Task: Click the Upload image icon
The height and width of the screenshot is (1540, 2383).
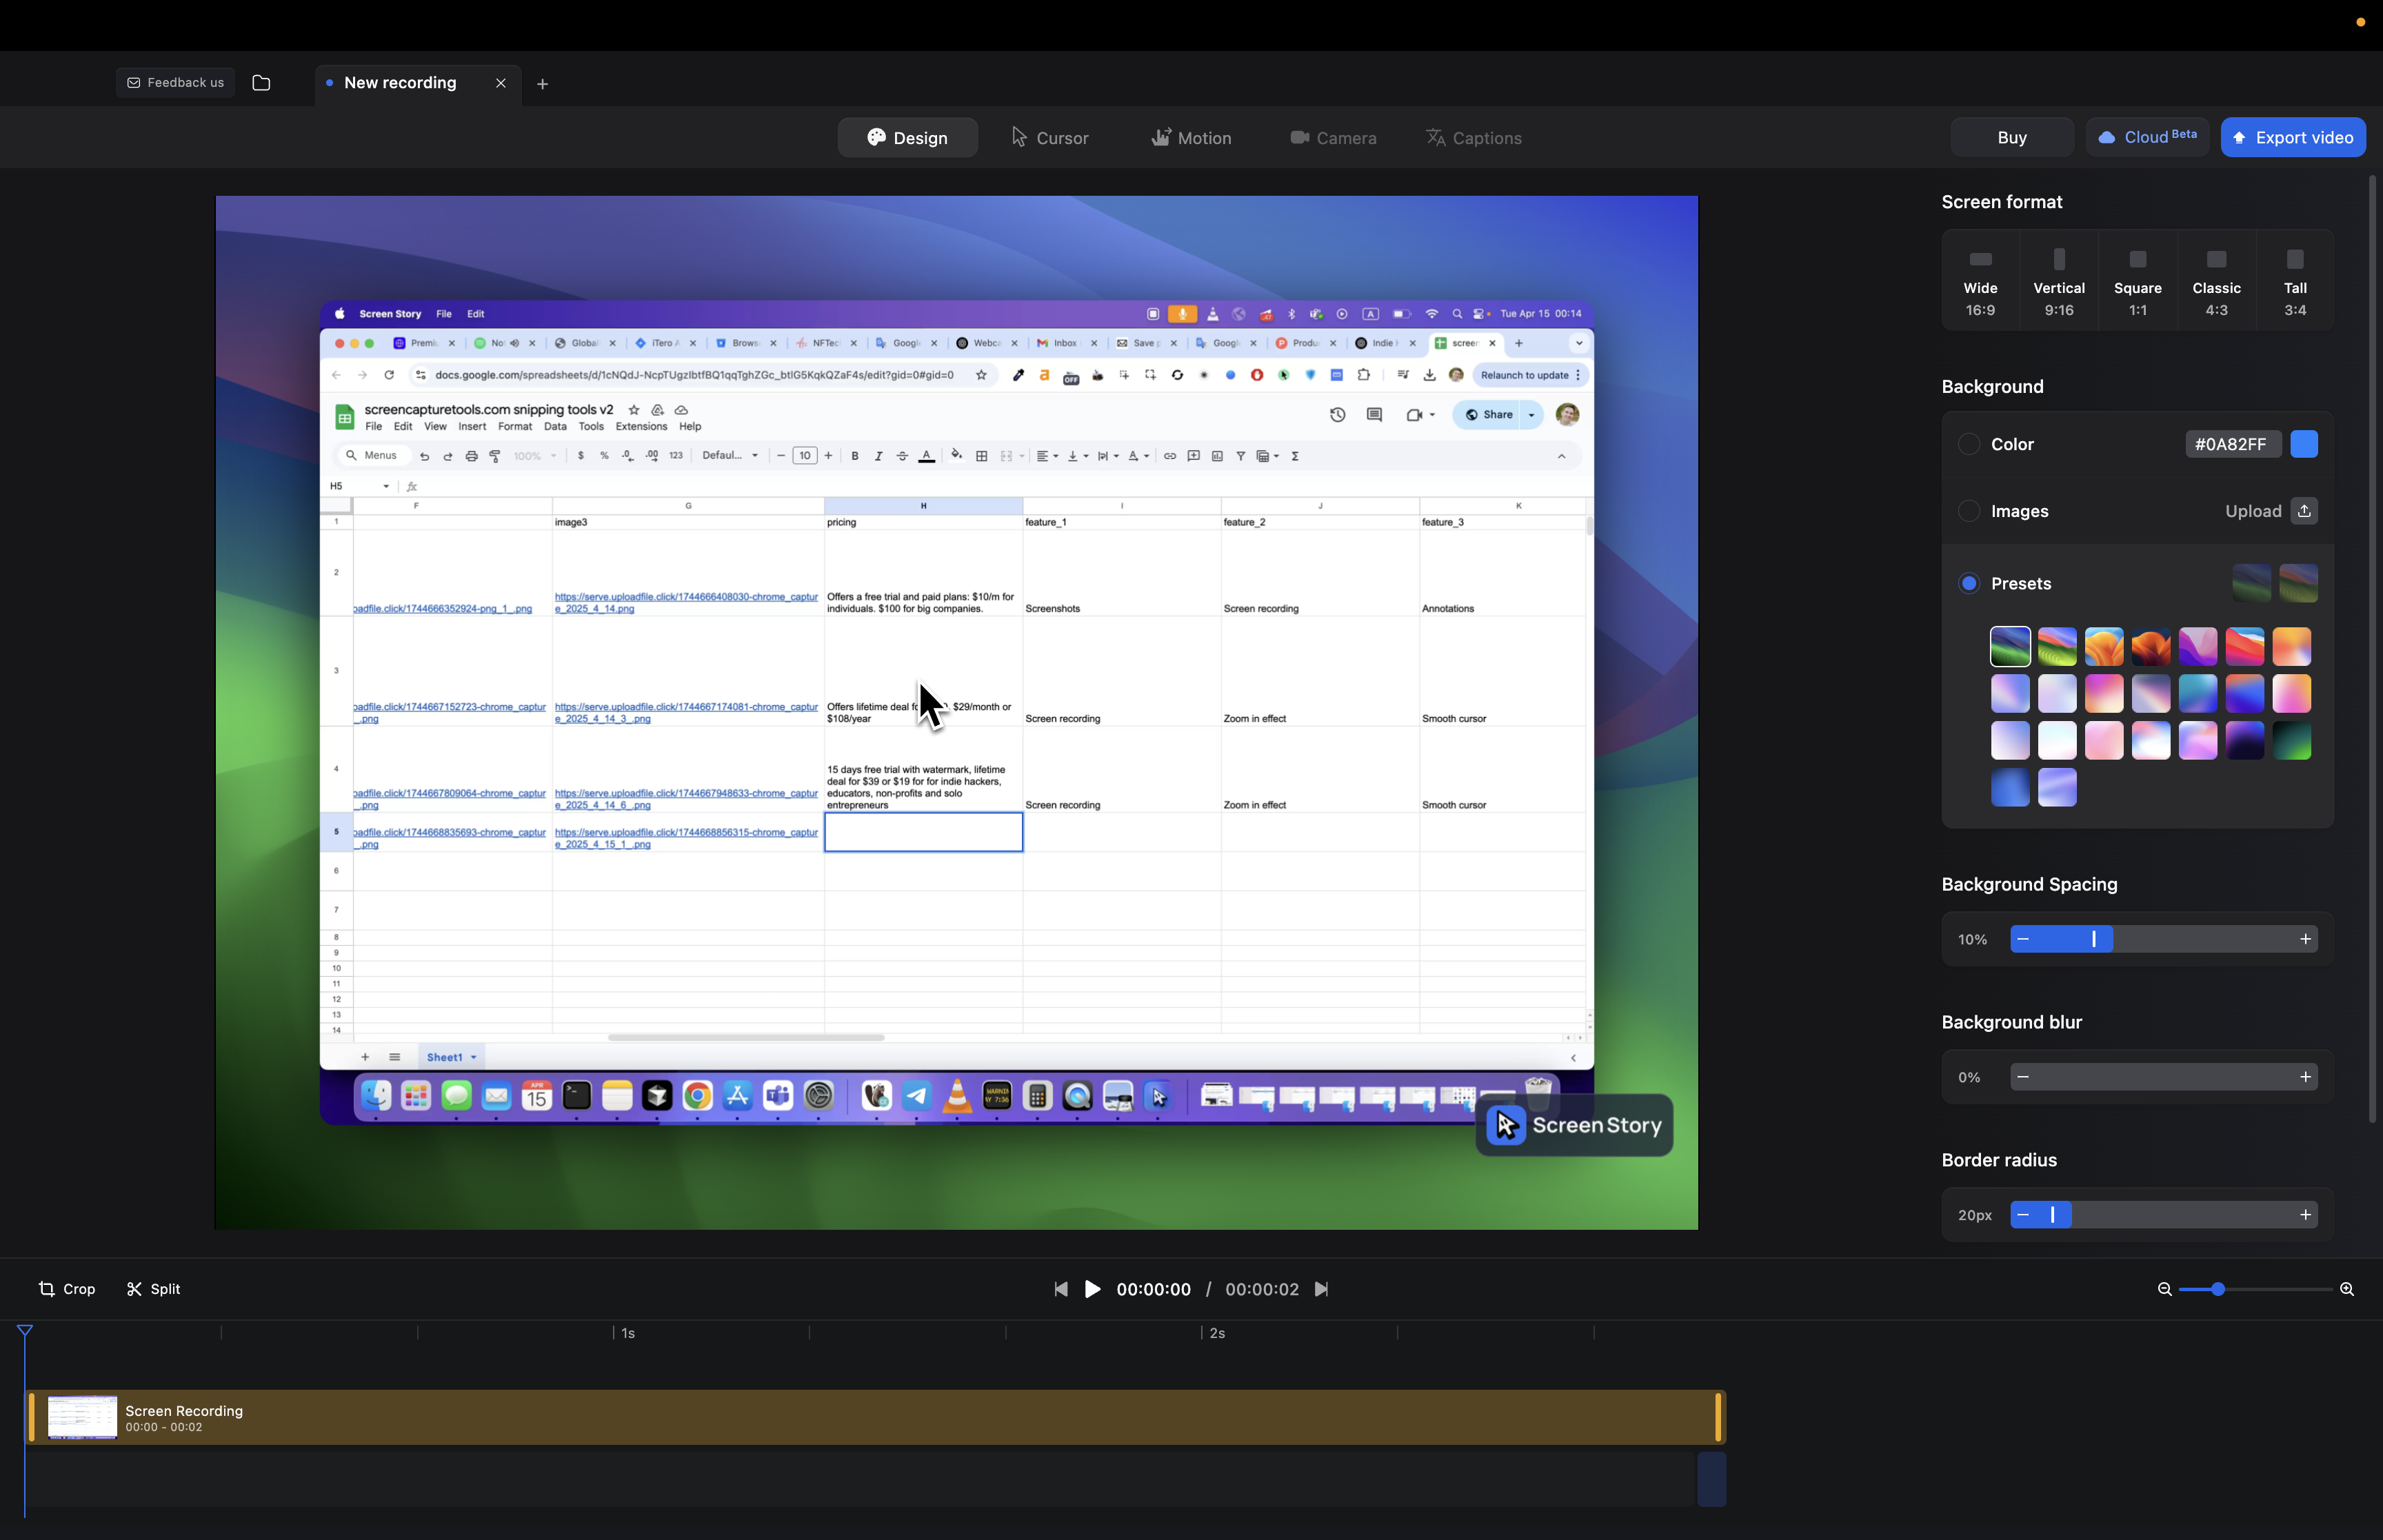Action: pyautogui.click(x=2304, y=511)
